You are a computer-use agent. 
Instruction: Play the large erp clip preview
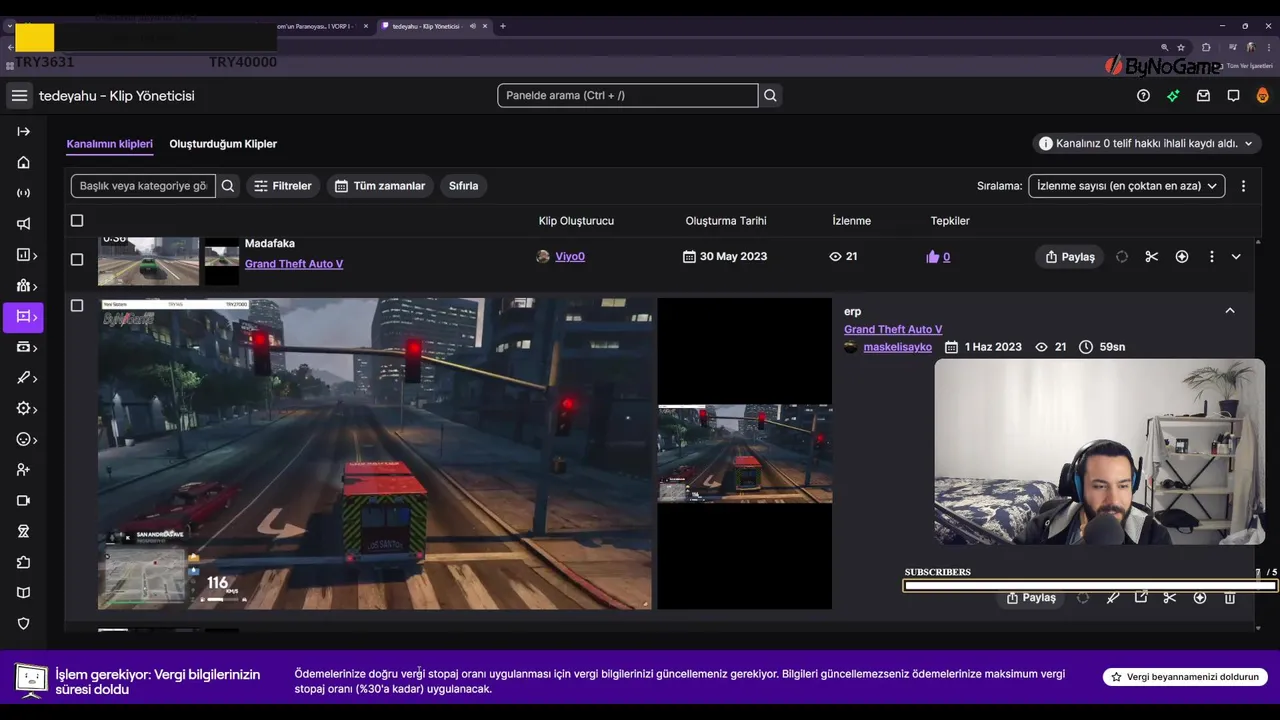click(x=375, y=453)
